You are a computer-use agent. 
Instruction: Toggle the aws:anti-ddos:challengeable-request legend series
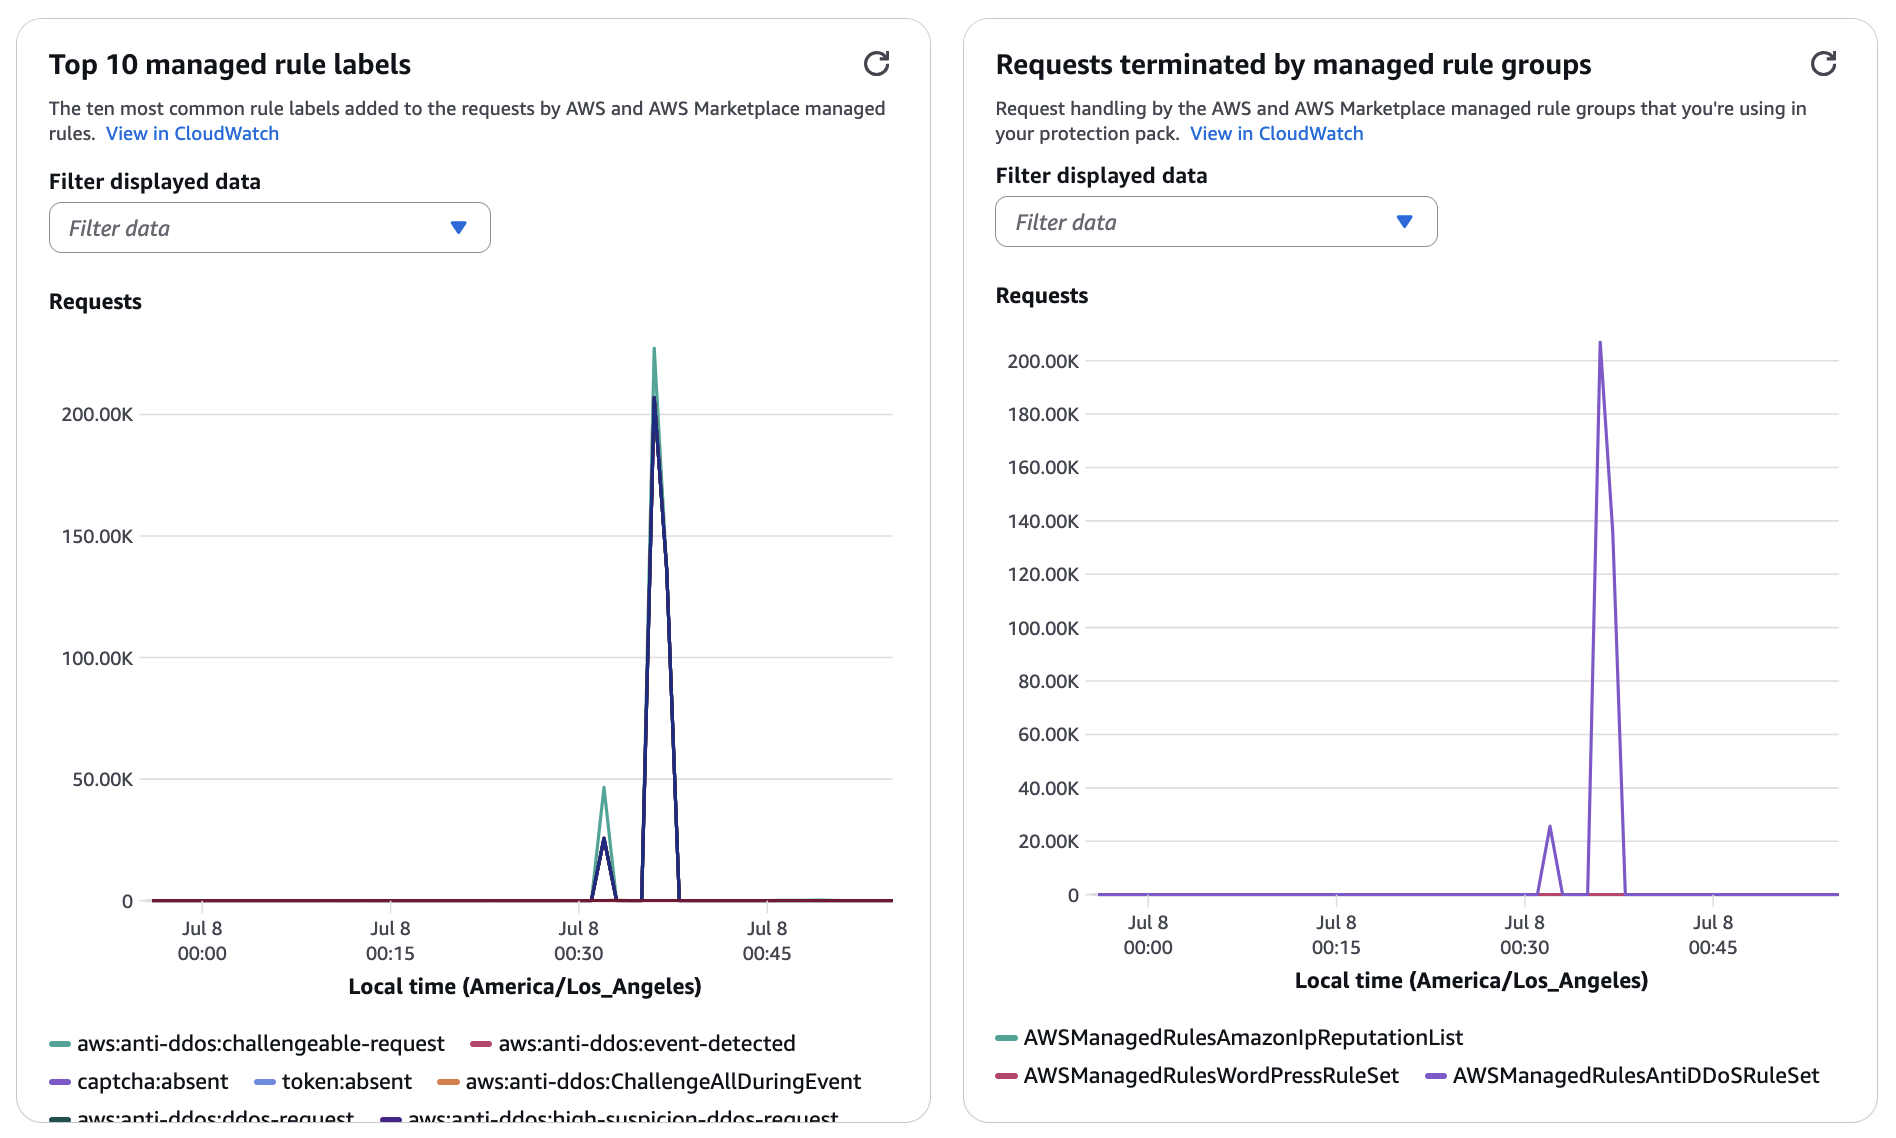[260, 1044]
